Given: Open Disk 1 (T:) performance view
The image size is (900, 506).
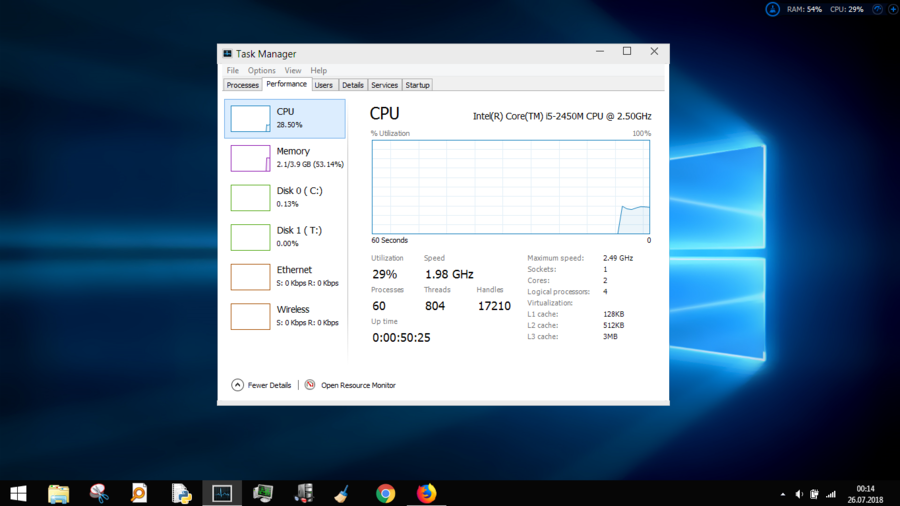Looking at the screenshot, I should (285, 237).
